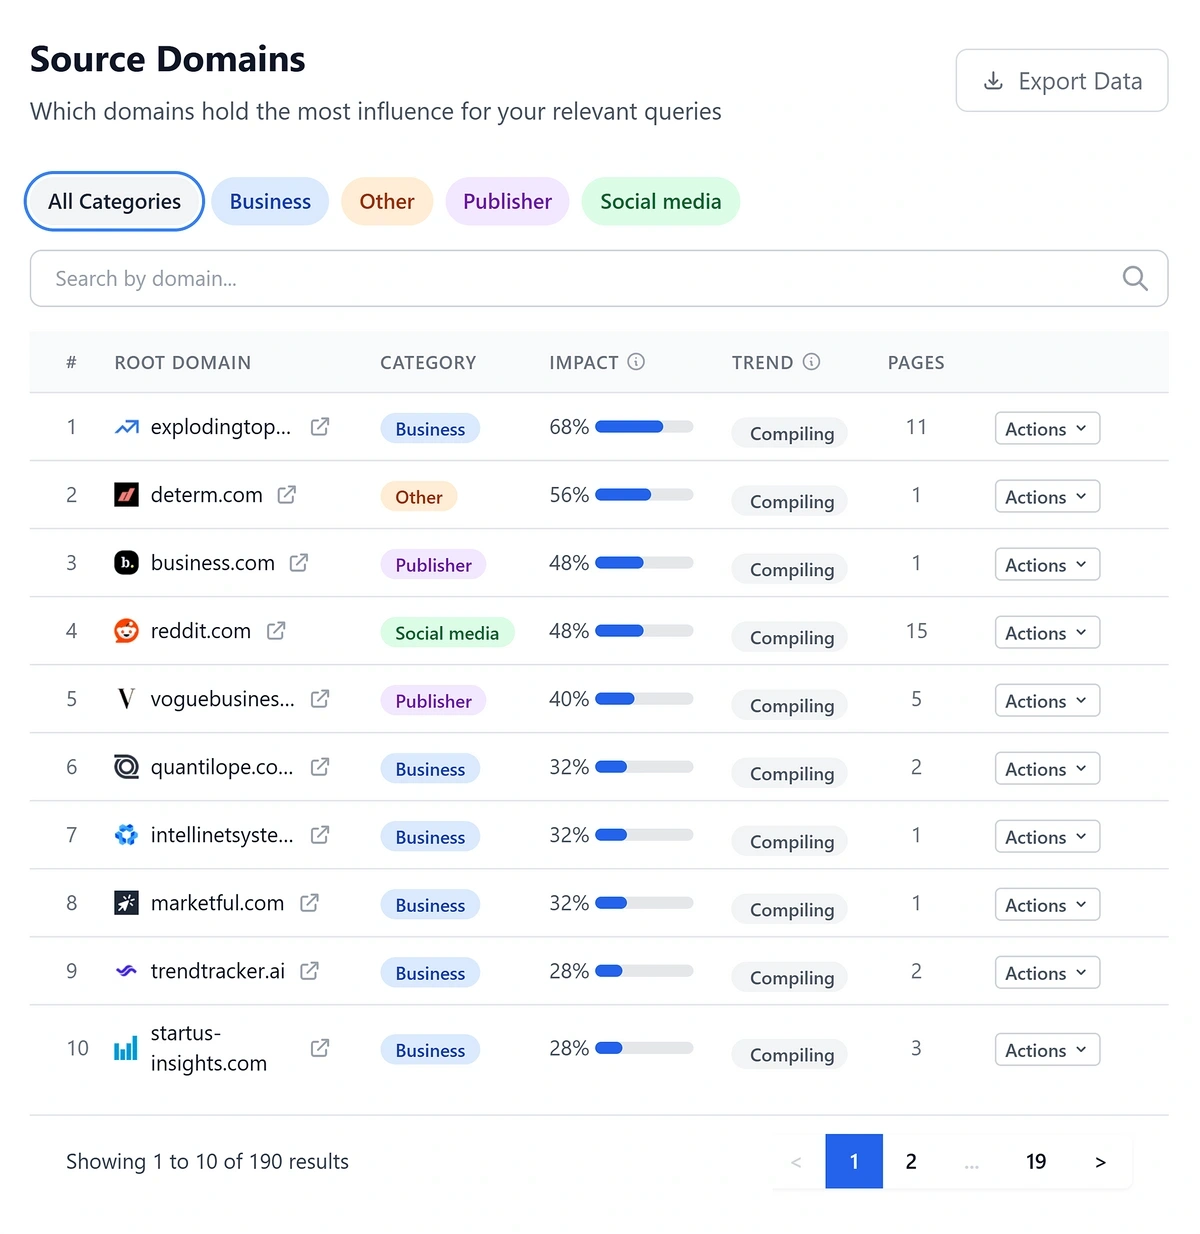1200x1234 pixels.
Task: Open external link icon beside reddit.com
Action: pos(276,631)
